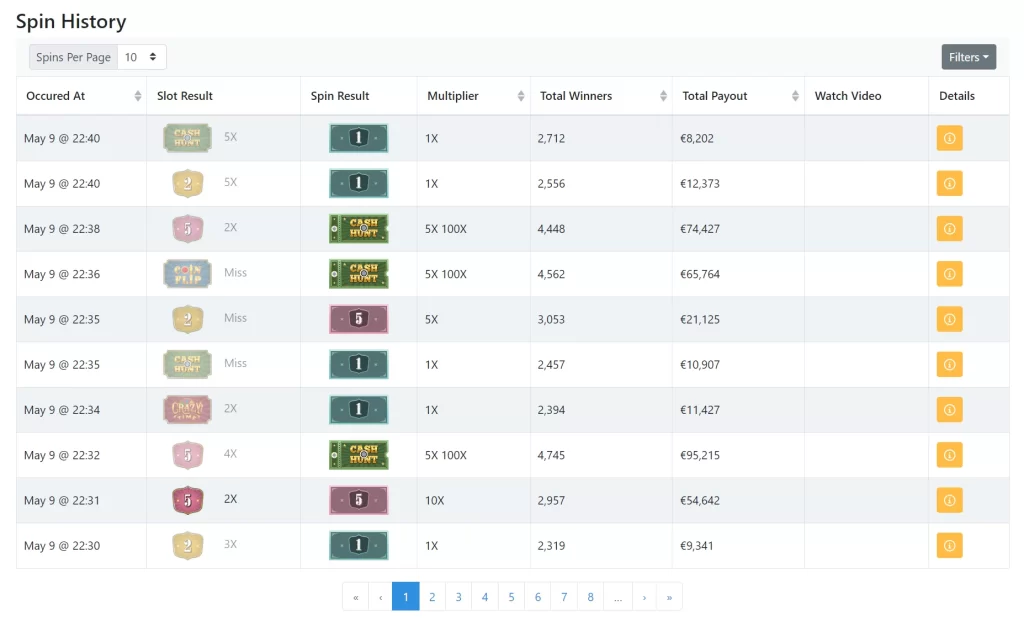Click info icon for the €74,427 payout row
Image resolution: width=1024 pixels, height=637 pixels.
[x=949, y=229]
